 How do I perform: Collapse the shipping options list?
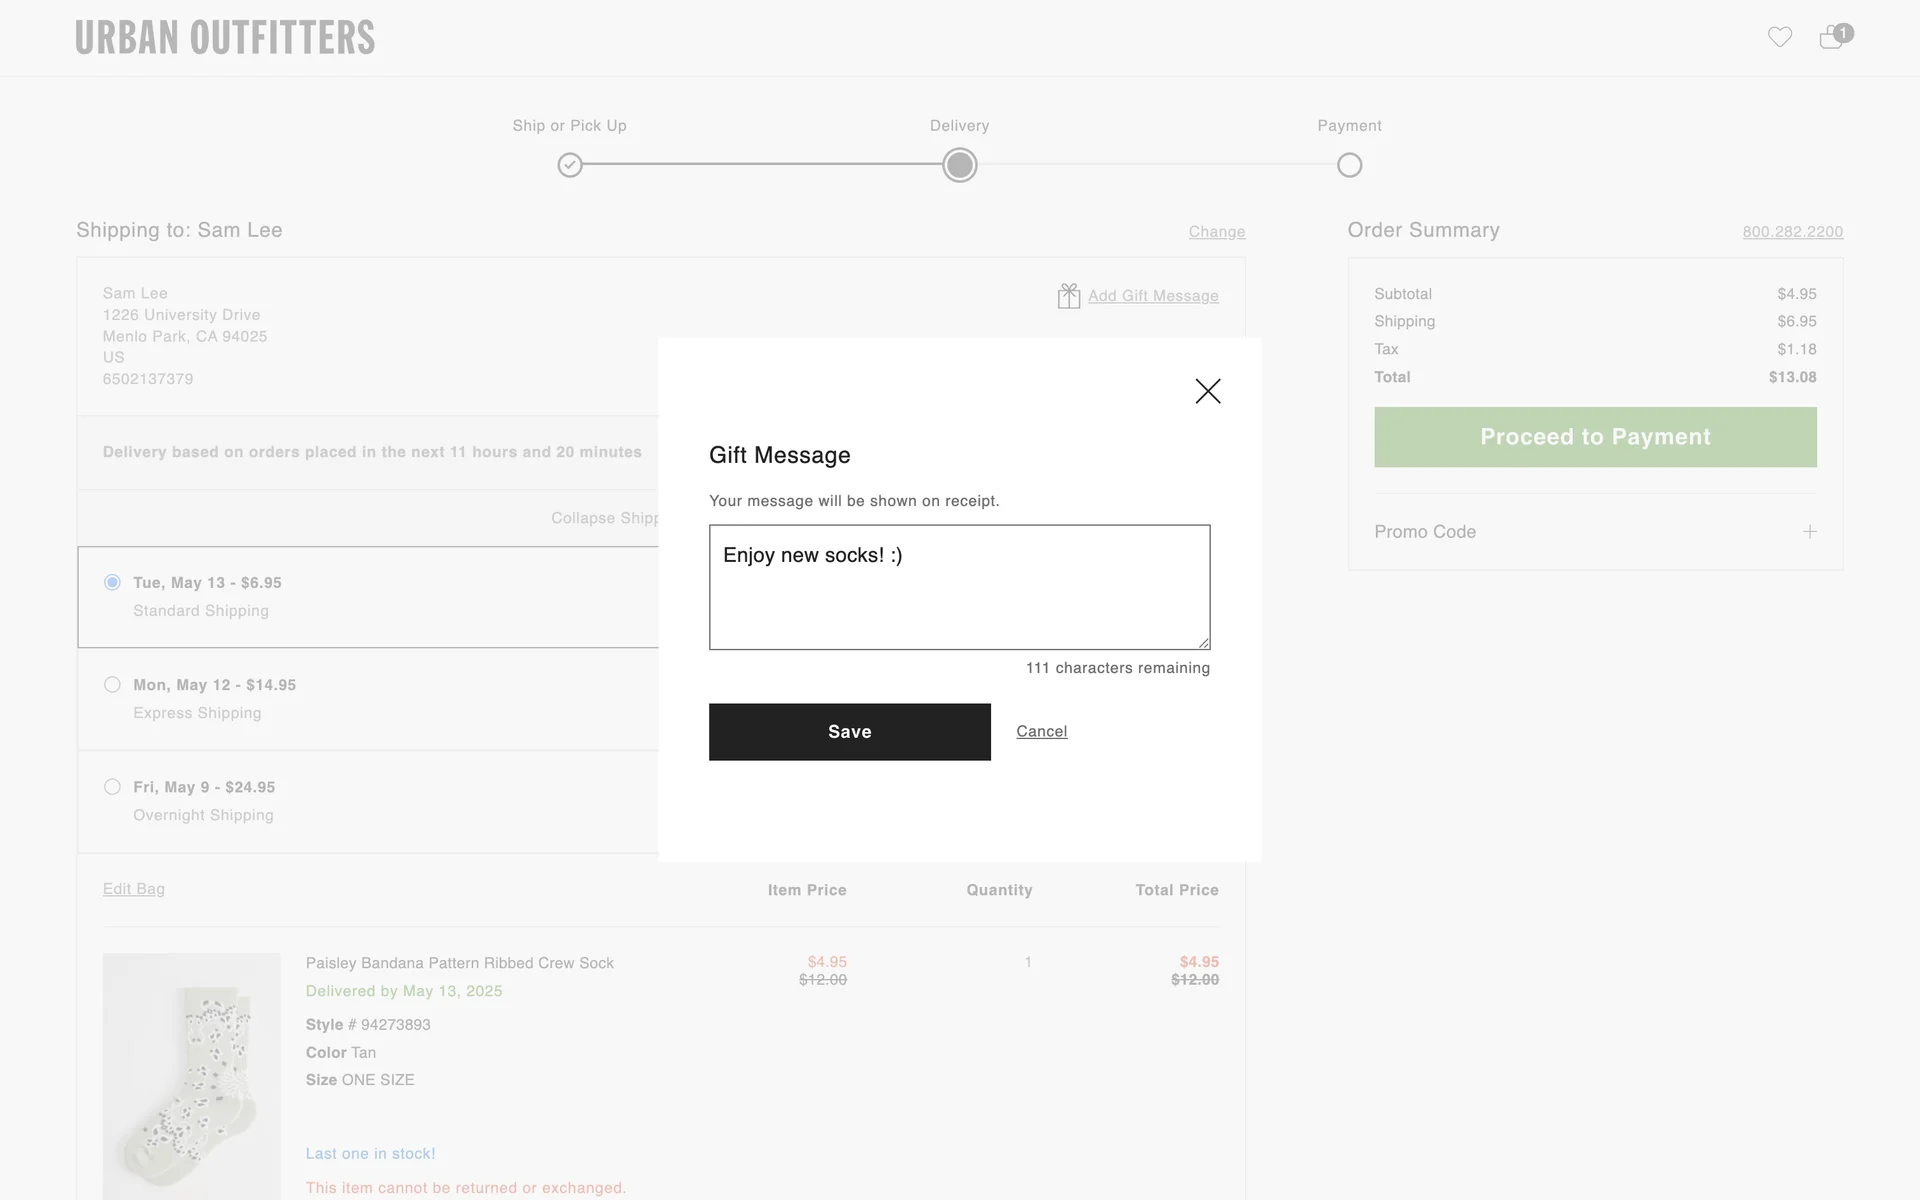pos(604,518)
